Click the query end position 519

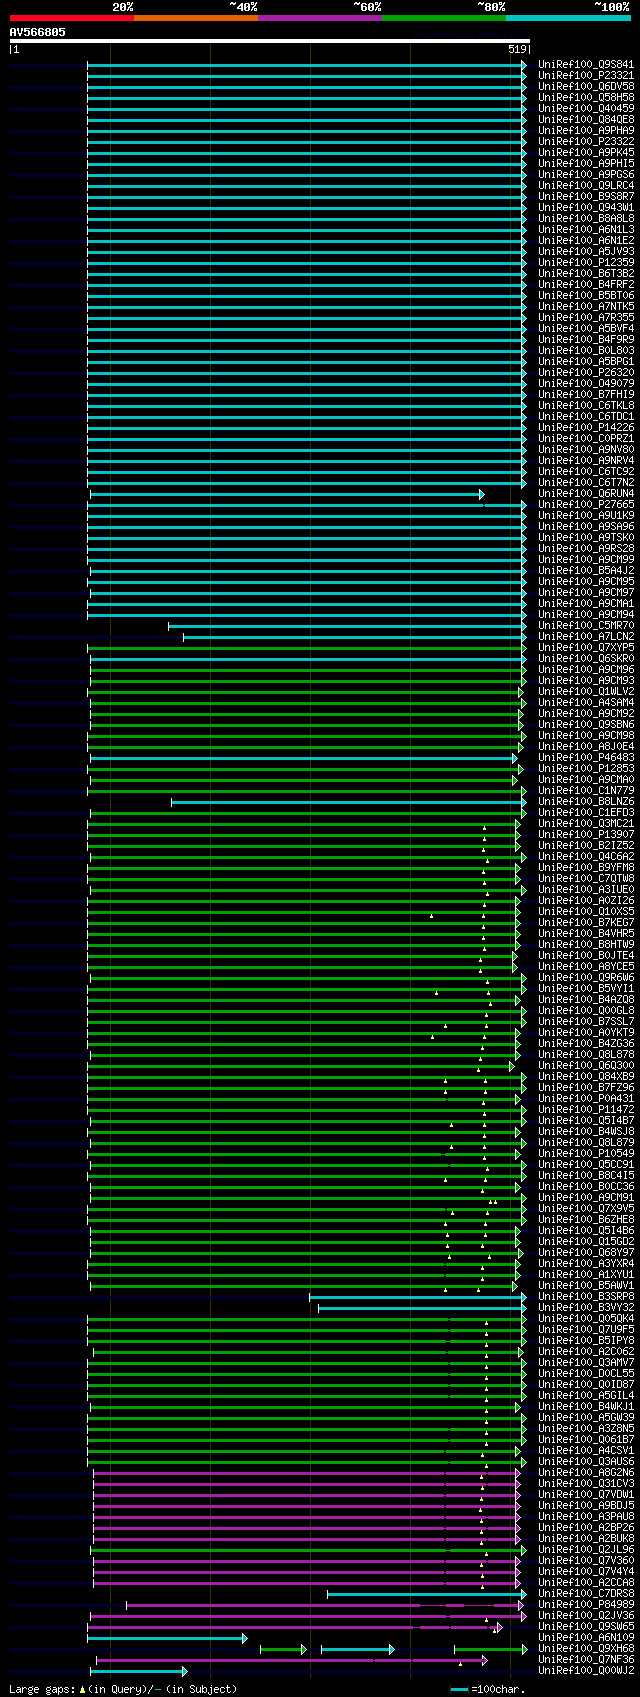[517, 49]
